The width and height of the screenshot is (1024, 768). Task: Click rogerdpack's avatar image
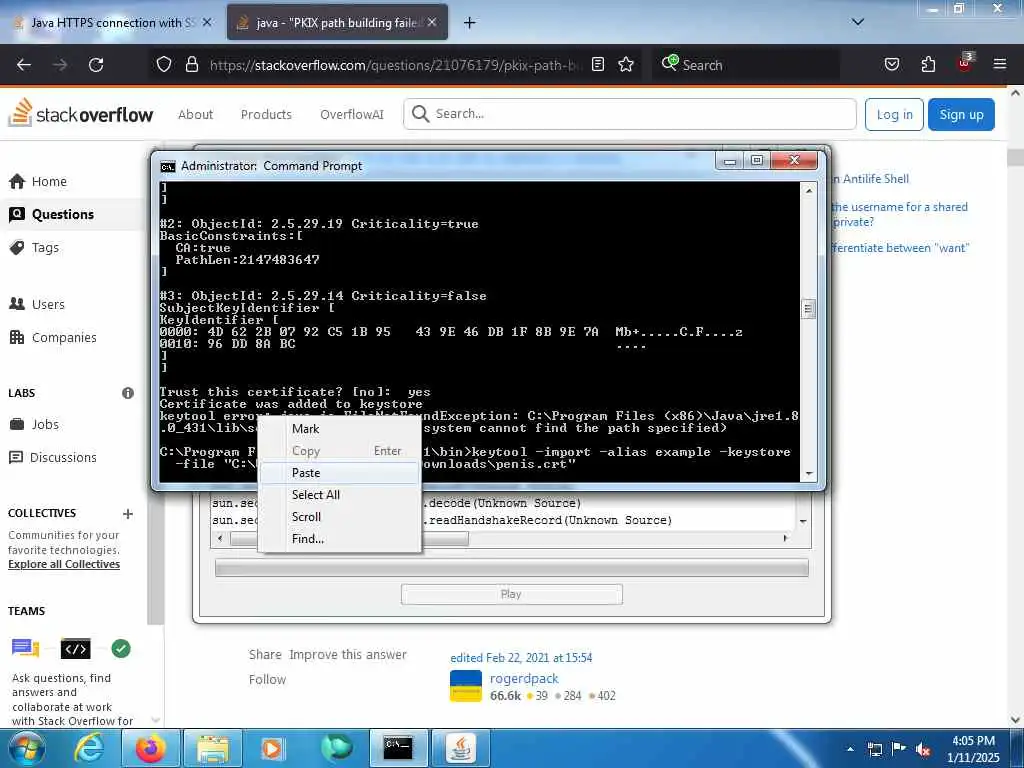click(466, 686)
